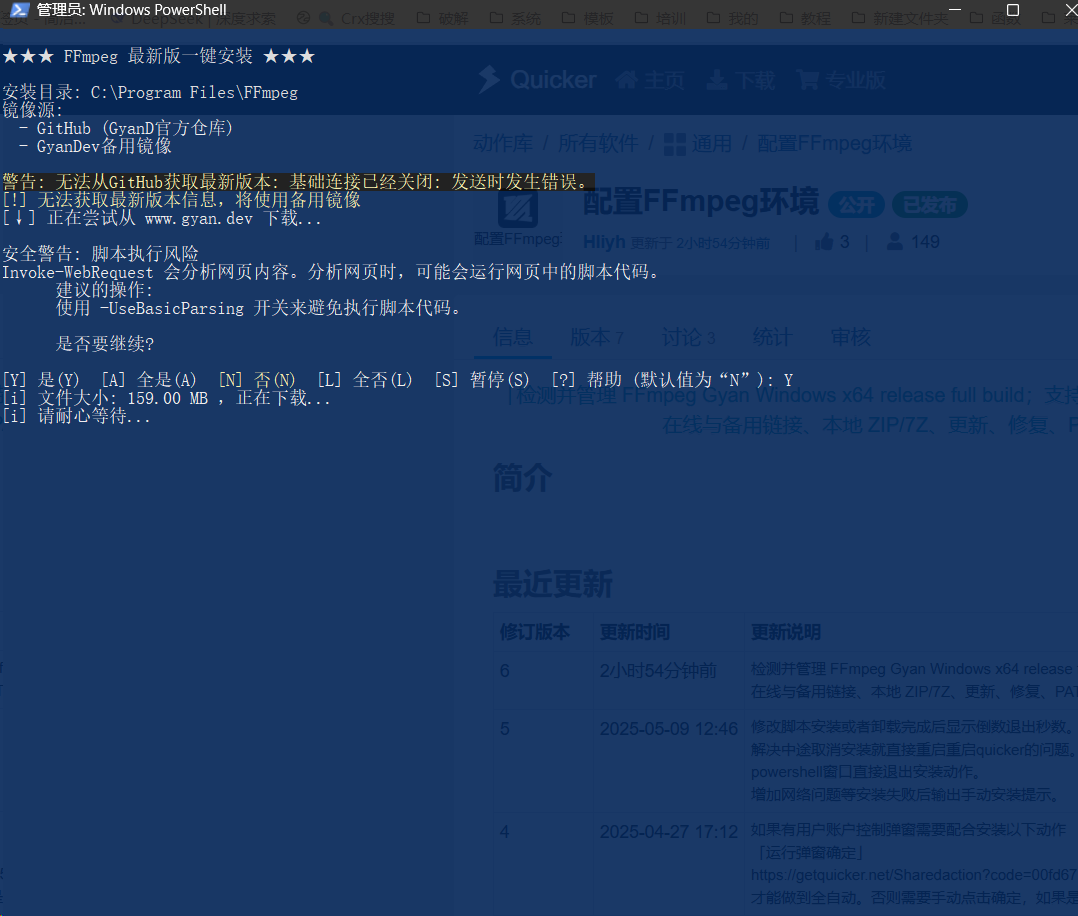Open the 新建文件夹 bookmark folder in the browser
This screenshot has height=916, width=1078.
900,19
